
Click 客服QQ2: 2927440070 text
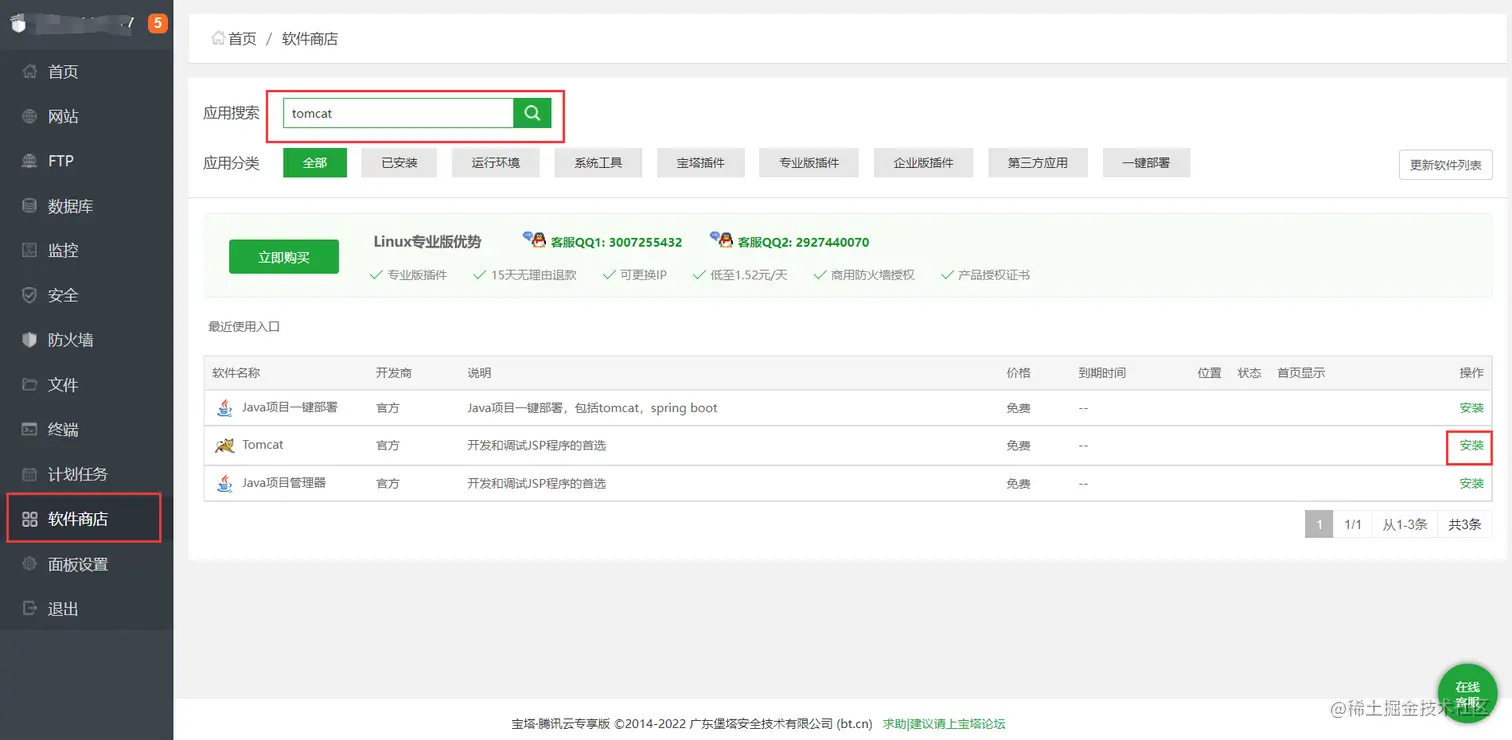pyautogui.click(x=803, y=242)
